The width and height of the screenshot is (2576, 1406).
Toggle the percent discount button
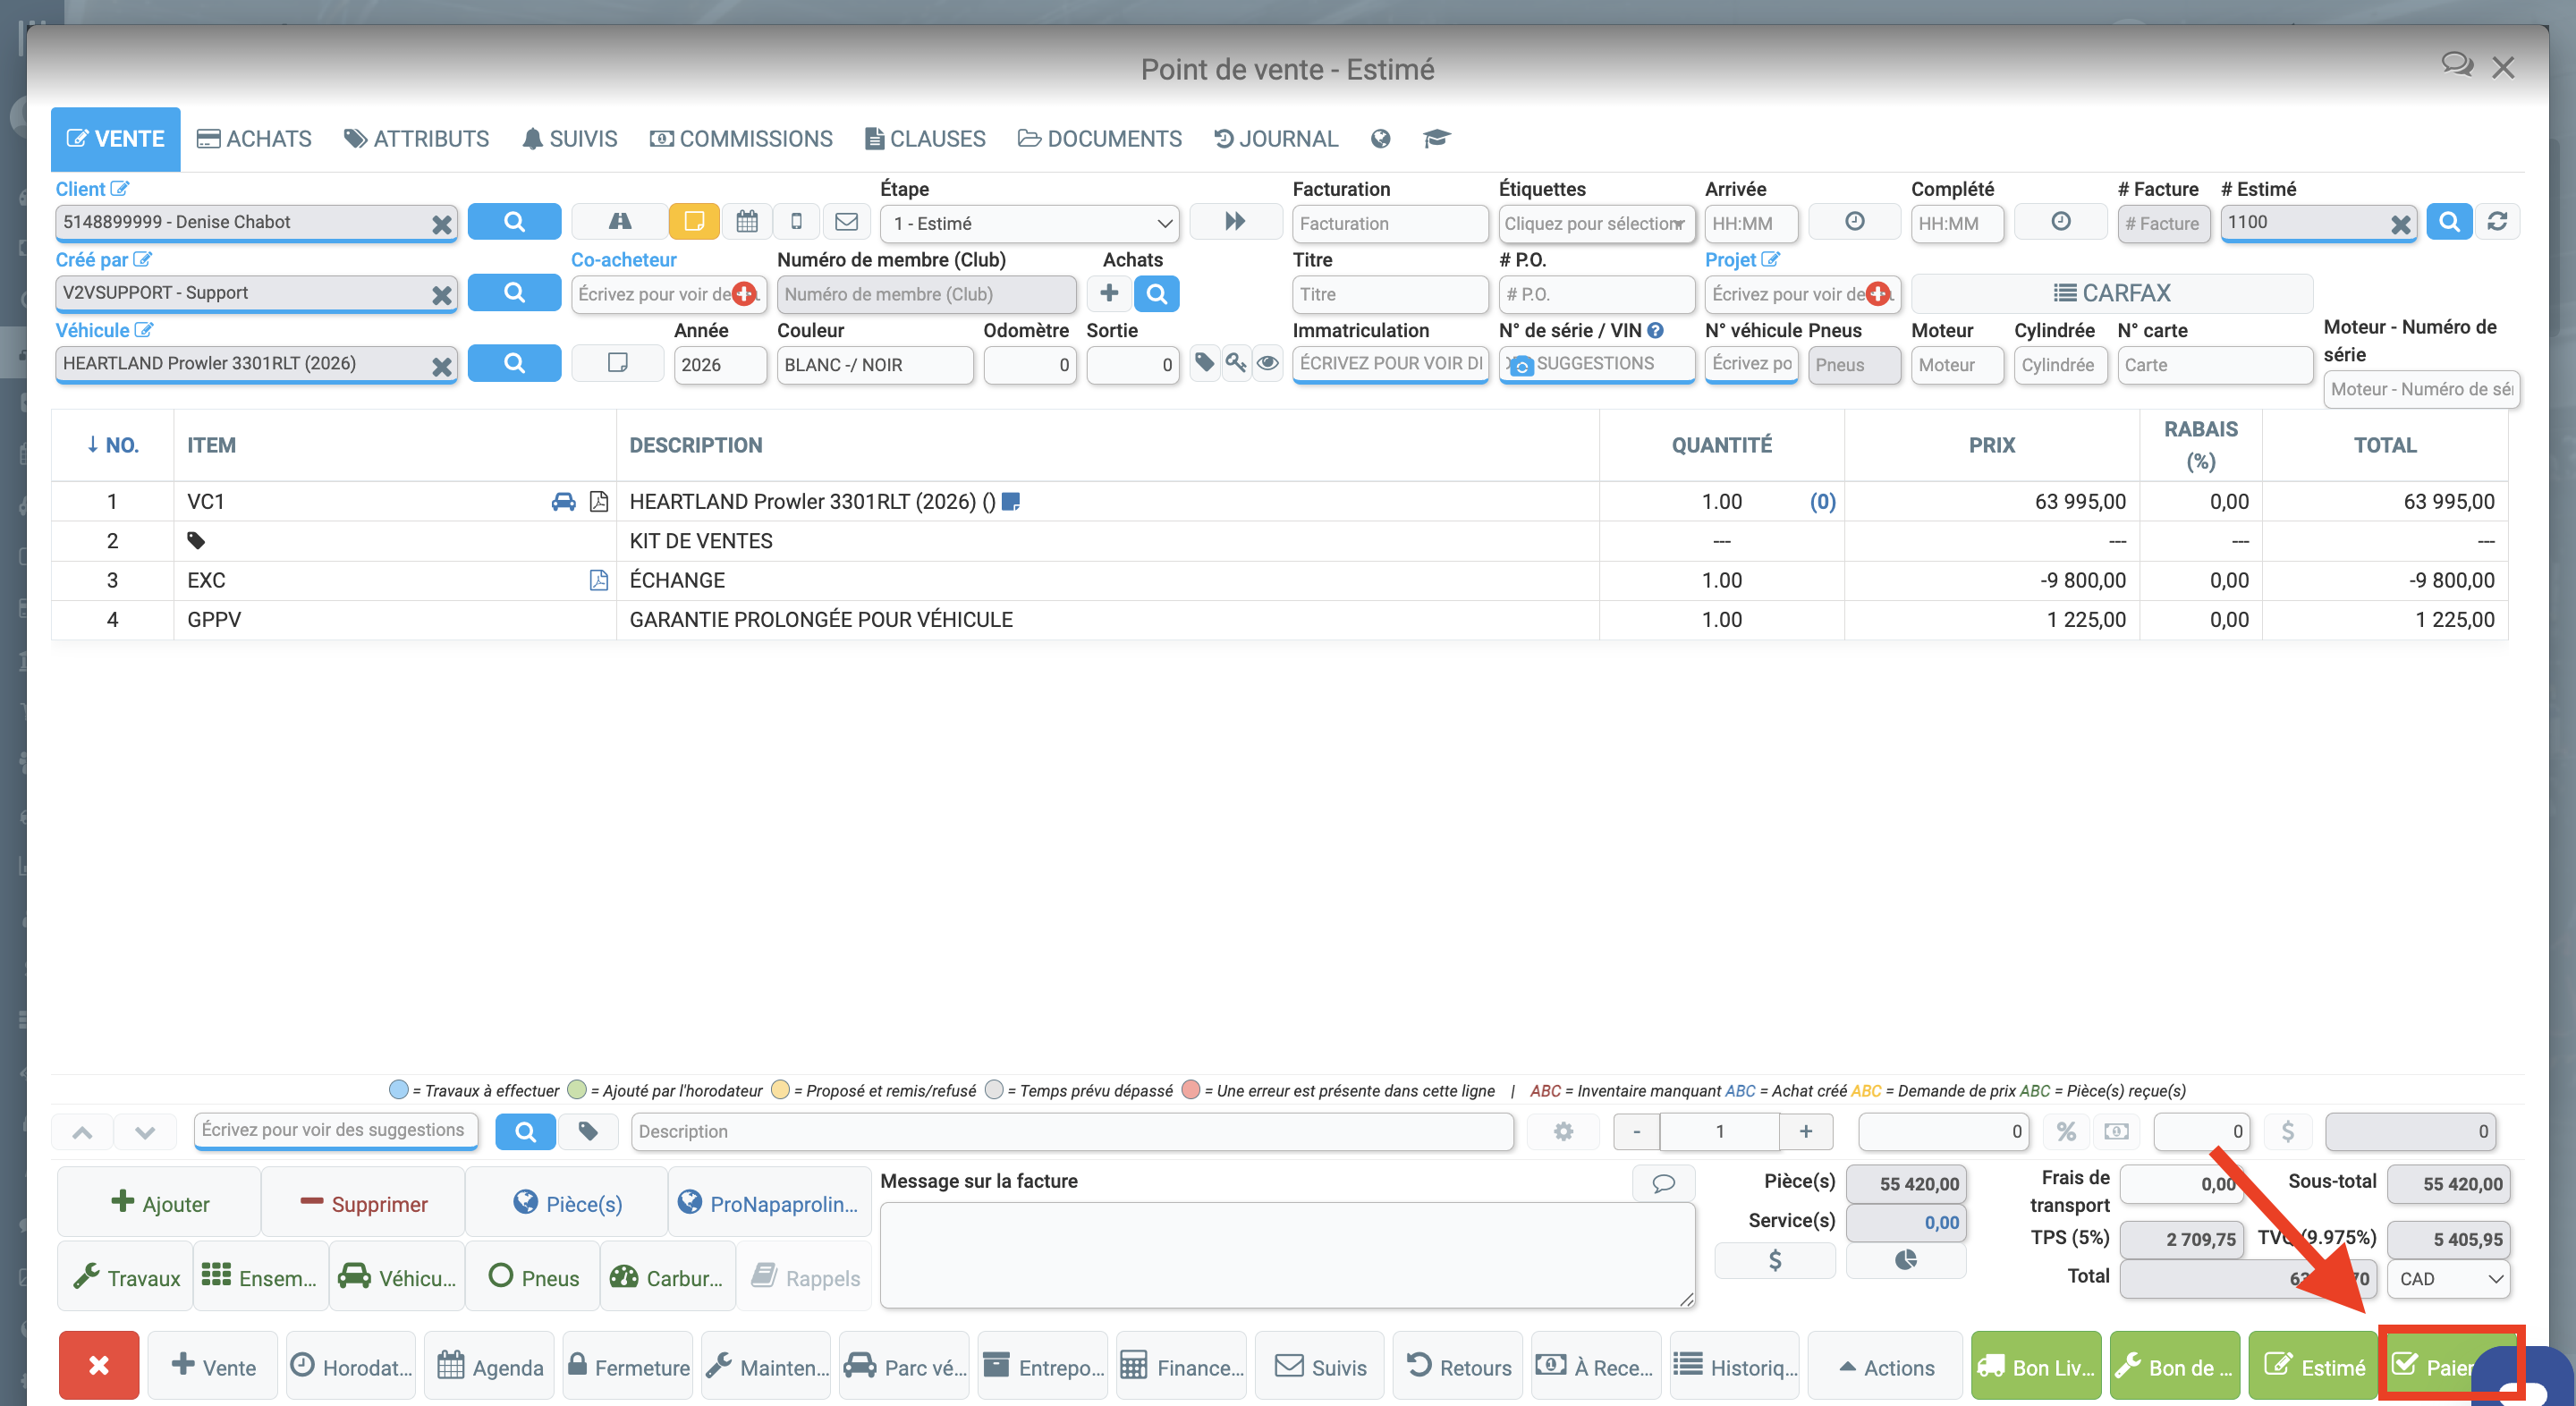(x=2066, y=1131)
